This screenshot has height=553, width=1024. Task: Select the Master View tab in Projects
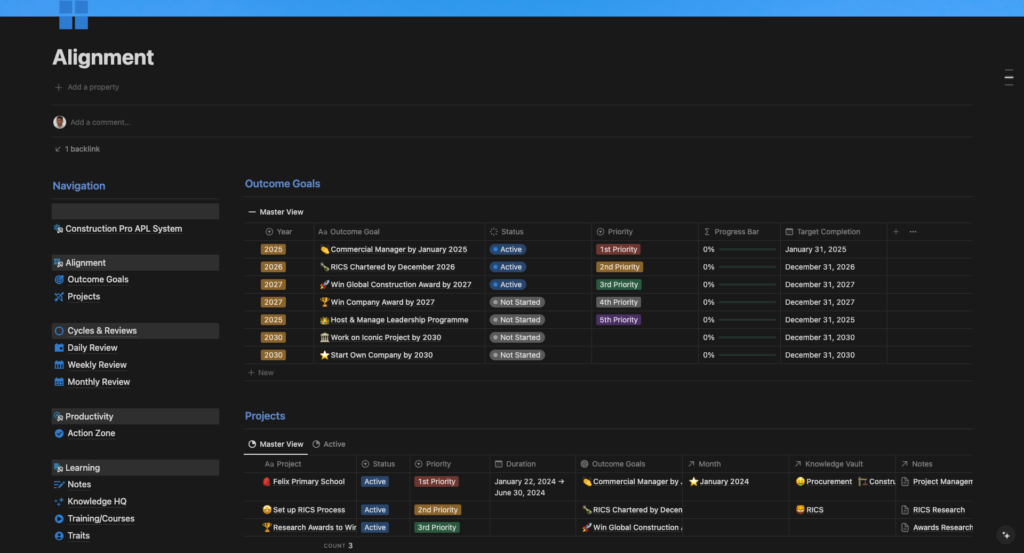coord(276,444)
